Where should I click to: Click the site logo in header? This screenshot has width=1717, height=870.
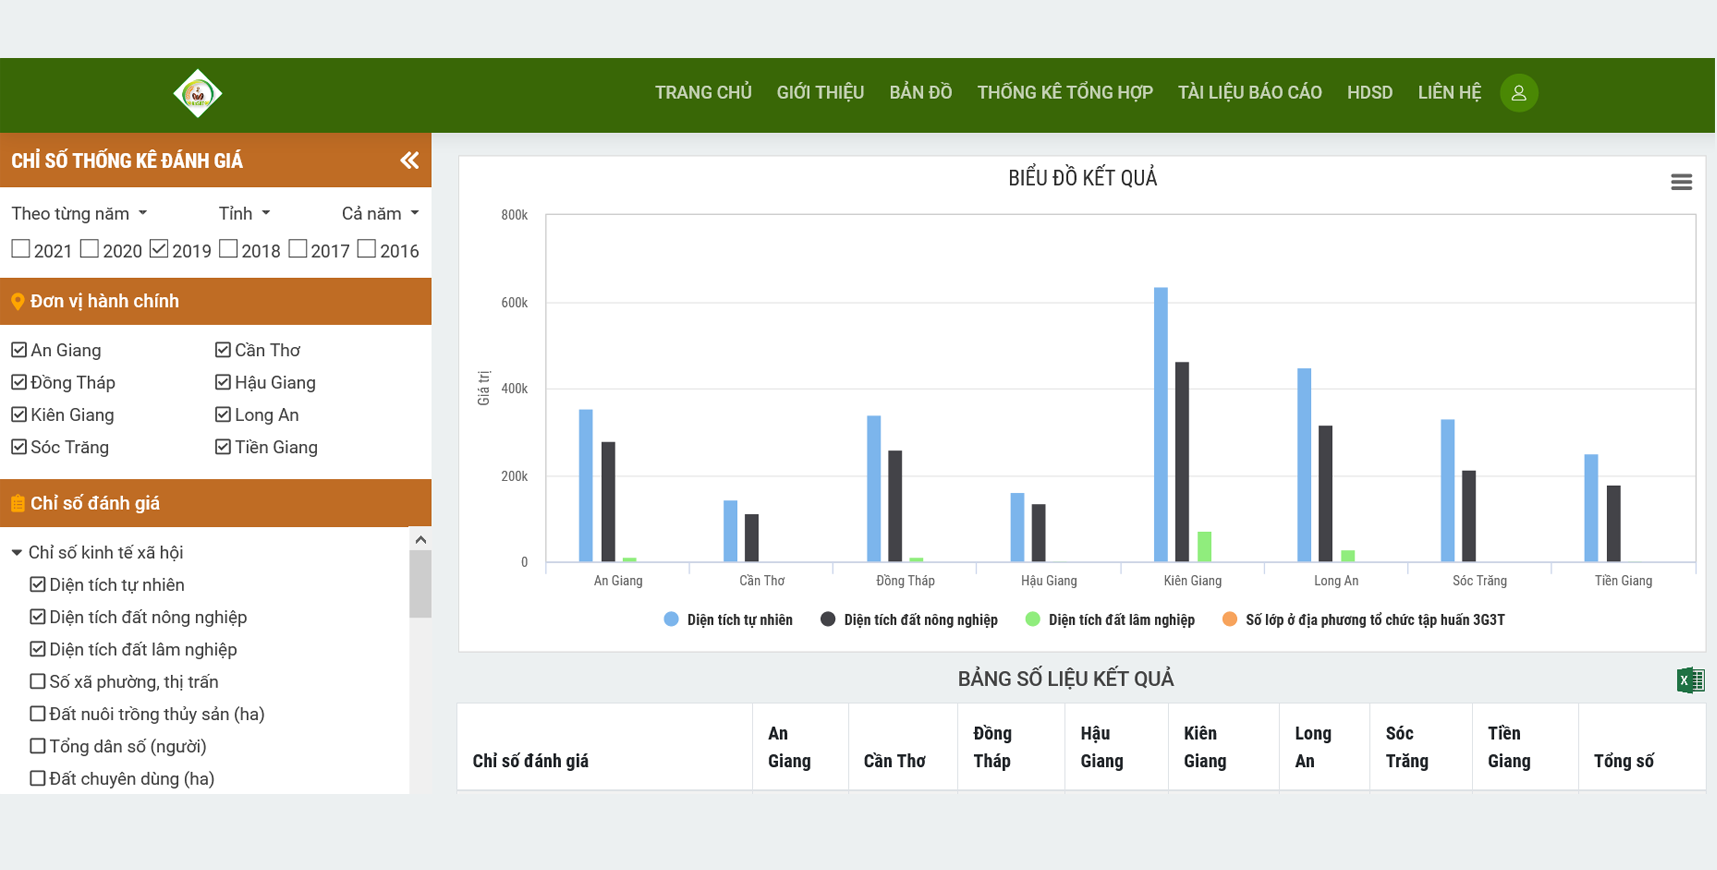click(197, 94)
